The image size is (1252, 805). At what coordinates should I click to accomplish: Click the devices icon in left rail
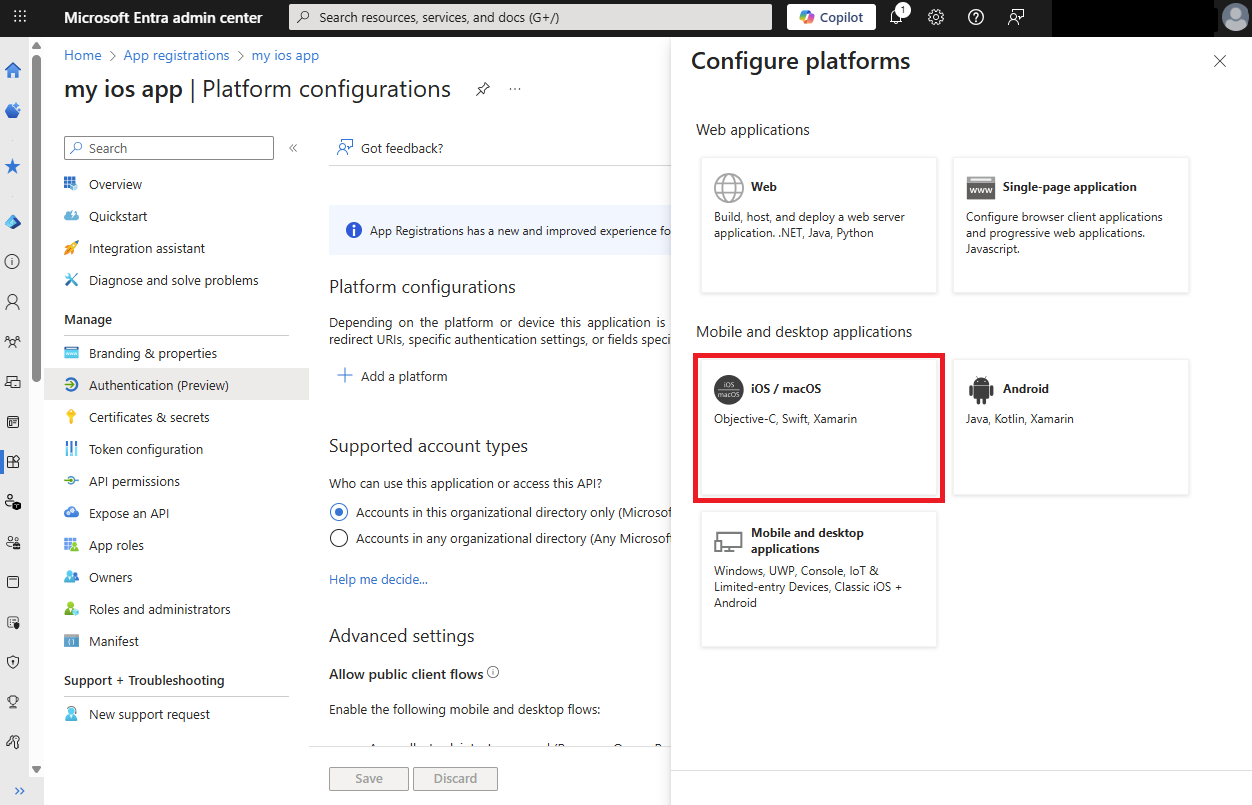13,381
